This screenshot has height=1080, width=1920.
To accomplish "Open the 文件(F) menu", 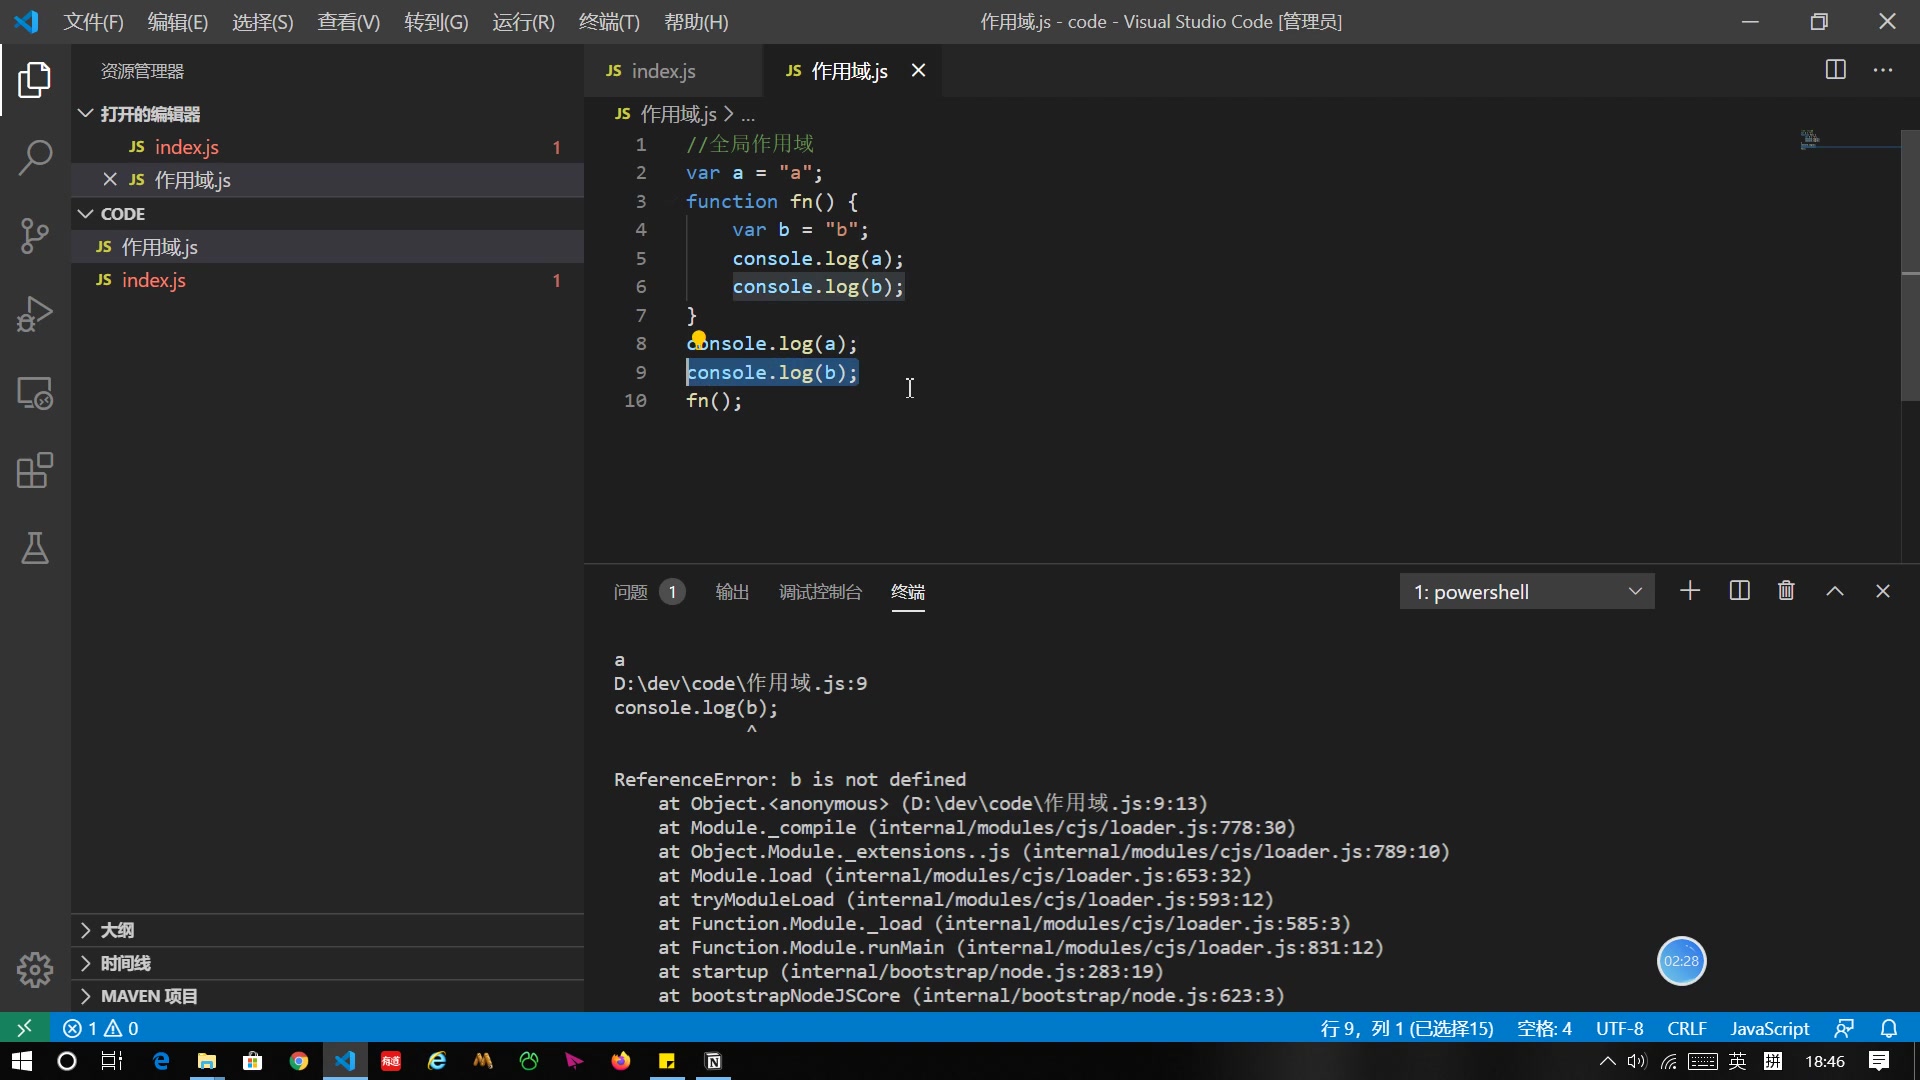I will [94, 22].
